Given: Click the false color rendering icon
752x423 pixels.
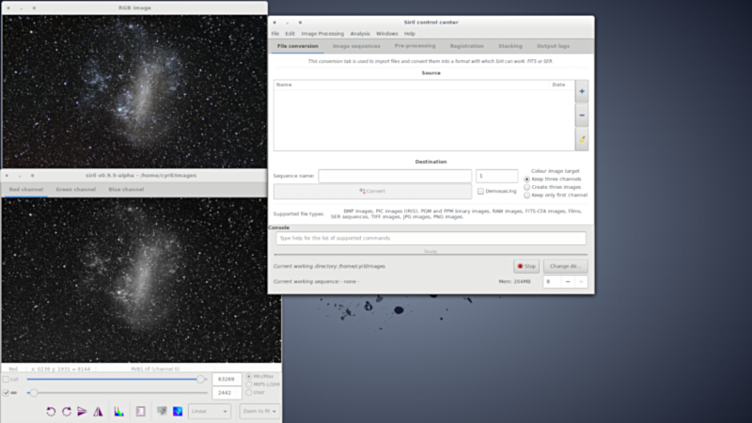Looking at the screenshot, I should click(178, 411).
